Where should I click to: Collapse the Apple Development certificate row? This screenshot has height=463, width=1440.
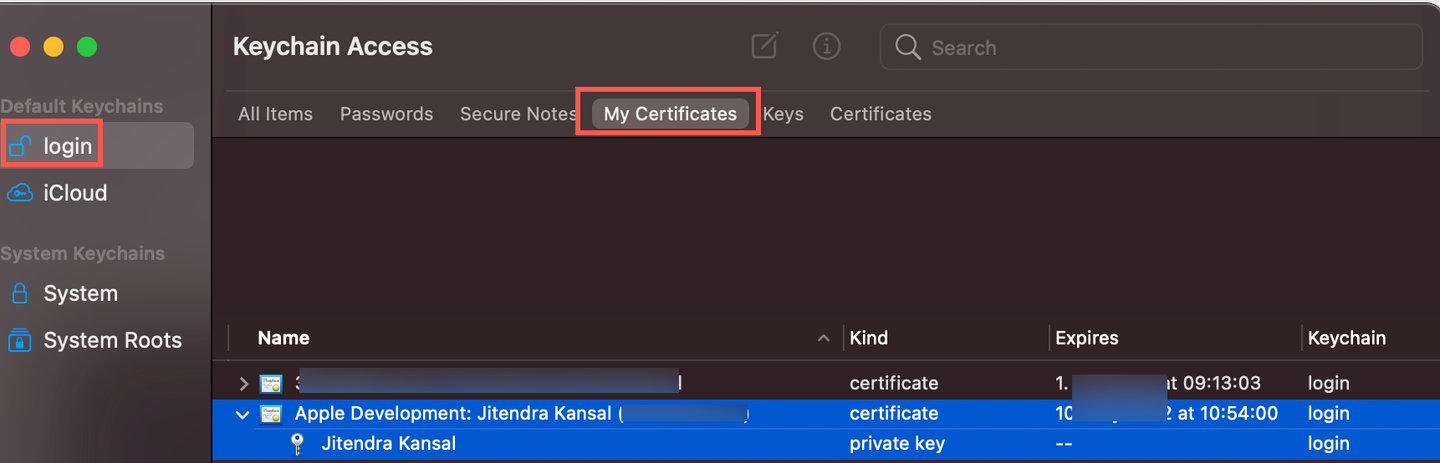coord(243,414)
